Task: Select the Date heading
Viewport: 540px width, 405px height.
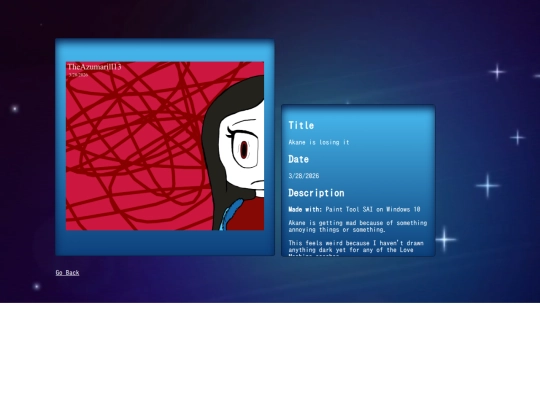Action: click(x=298, y=159)
